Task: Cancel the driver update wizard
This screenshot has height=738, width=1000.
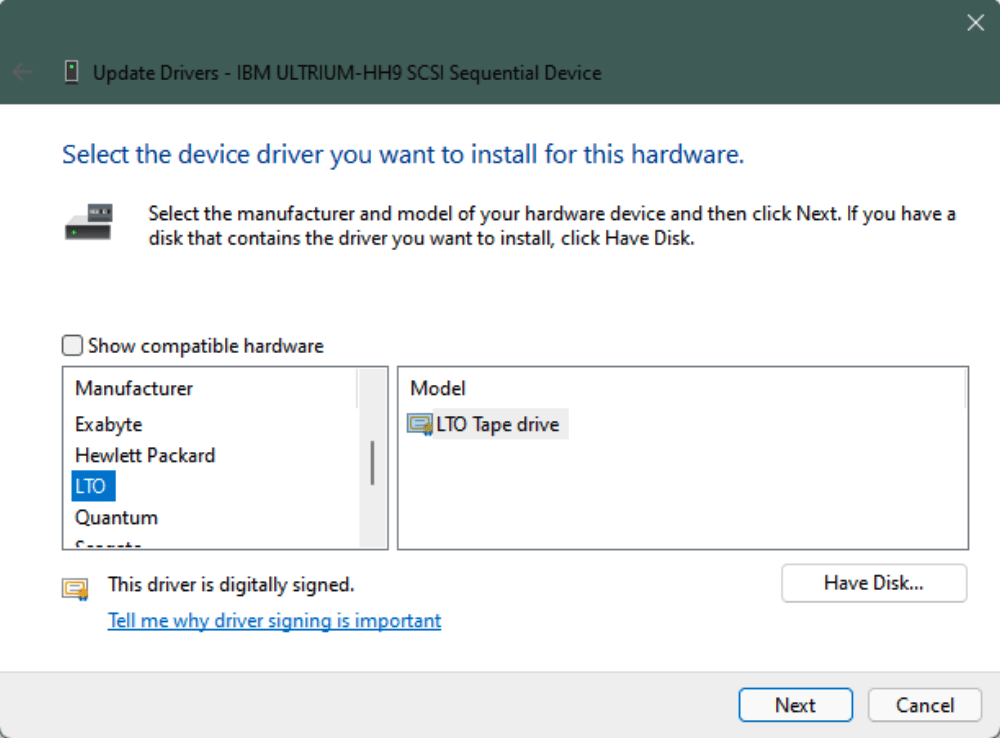Action: click(x=924, y=705)
